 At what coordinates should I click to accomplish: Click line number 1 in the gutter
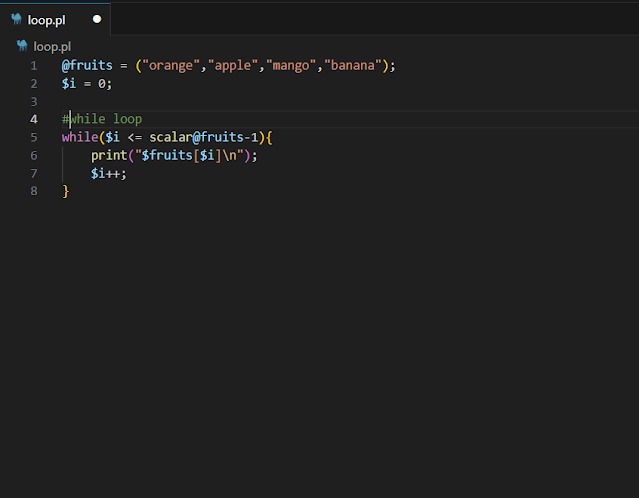(34, 66)
